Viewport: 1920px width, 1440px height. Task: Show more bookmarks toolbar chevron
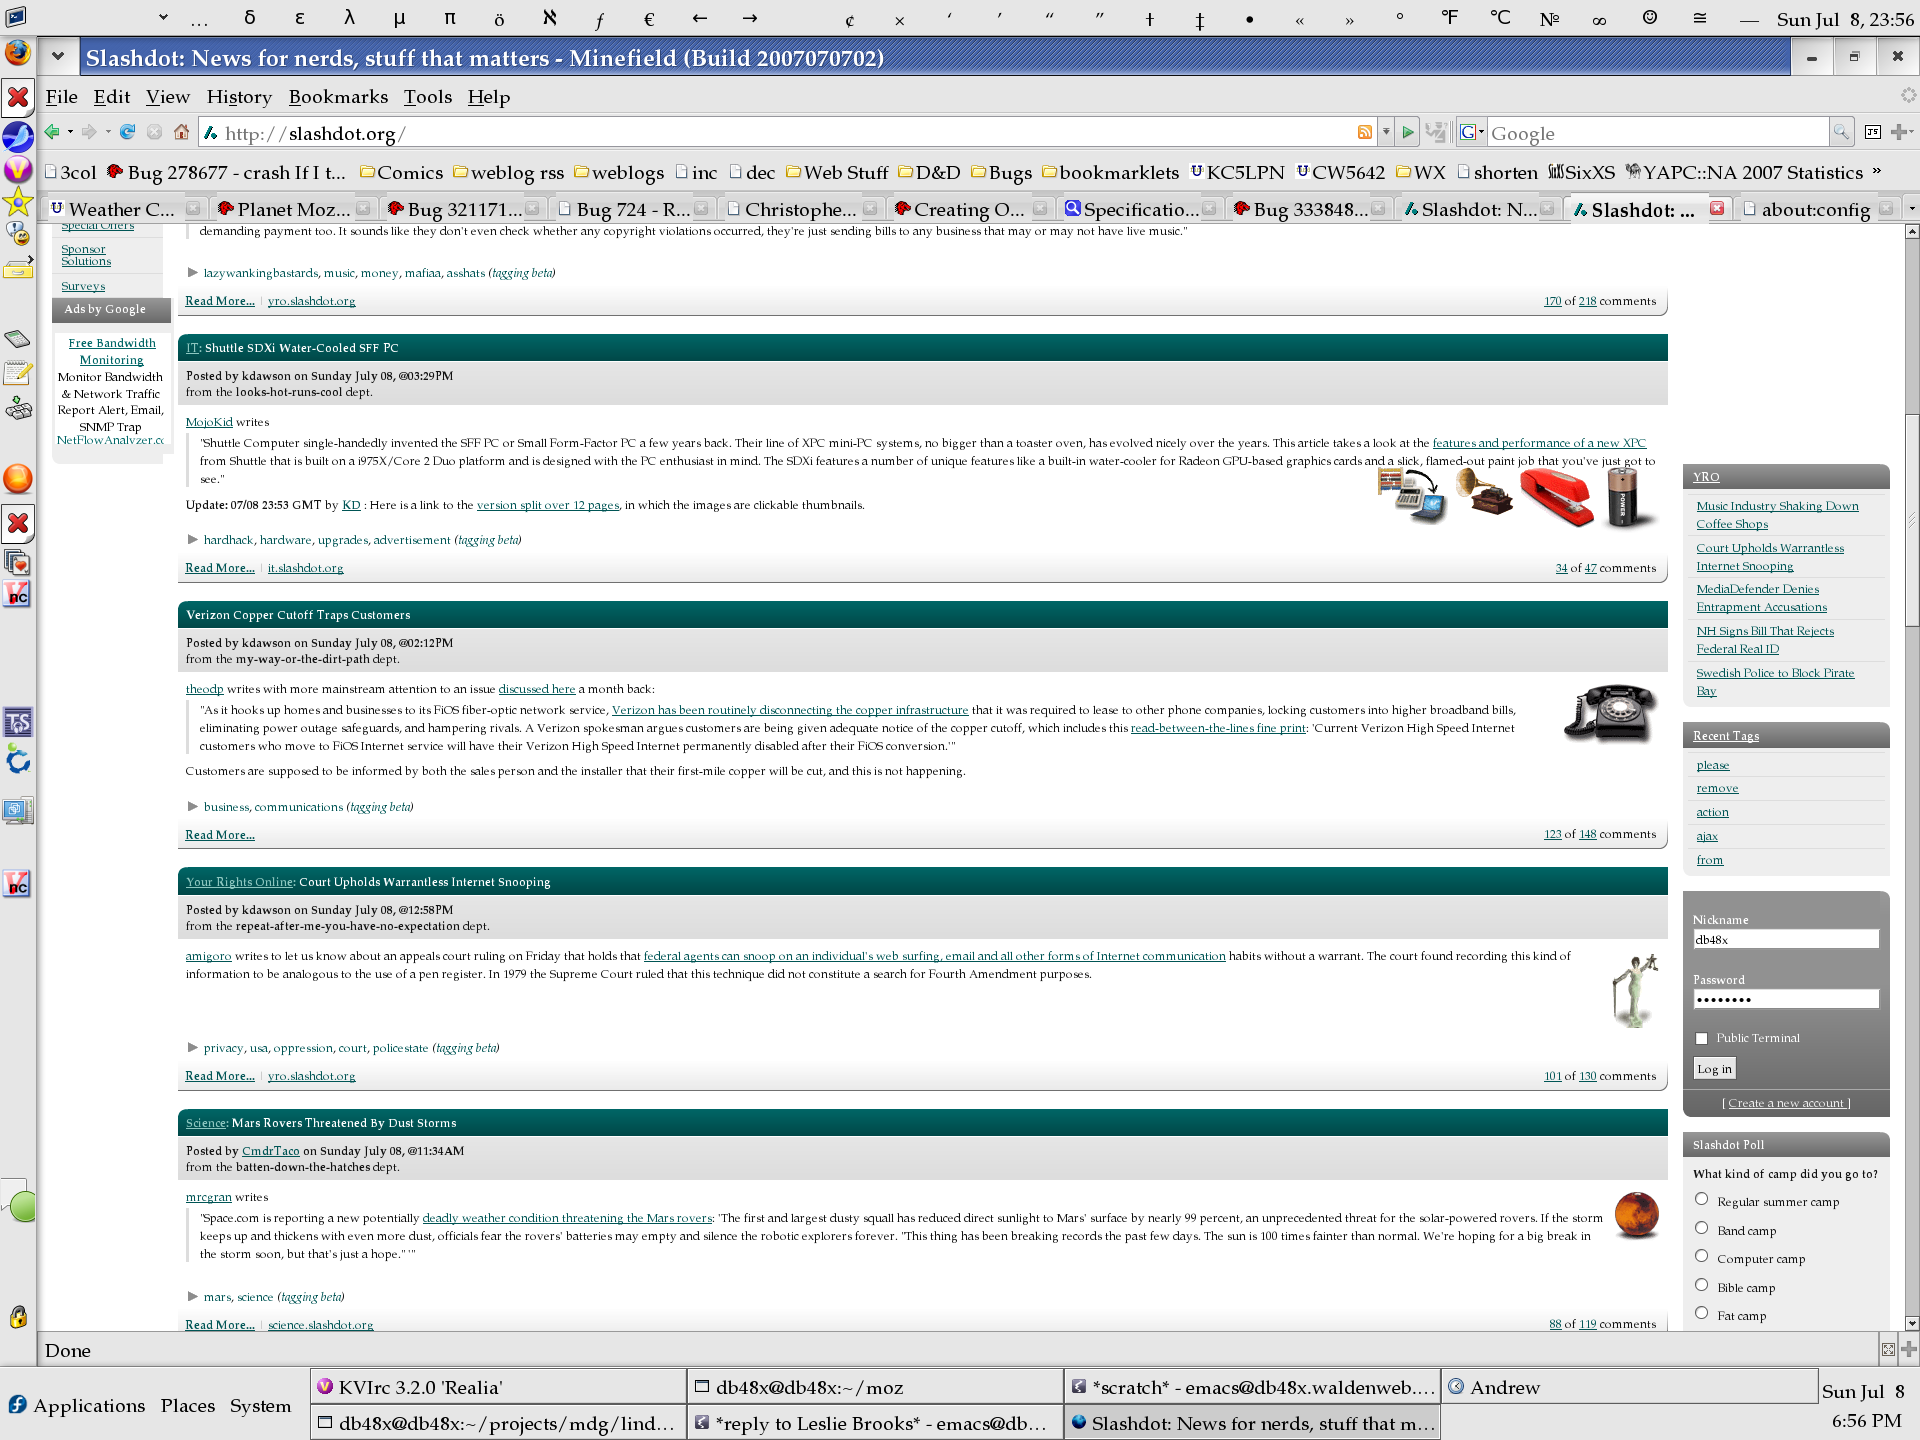coord(1877,171)
